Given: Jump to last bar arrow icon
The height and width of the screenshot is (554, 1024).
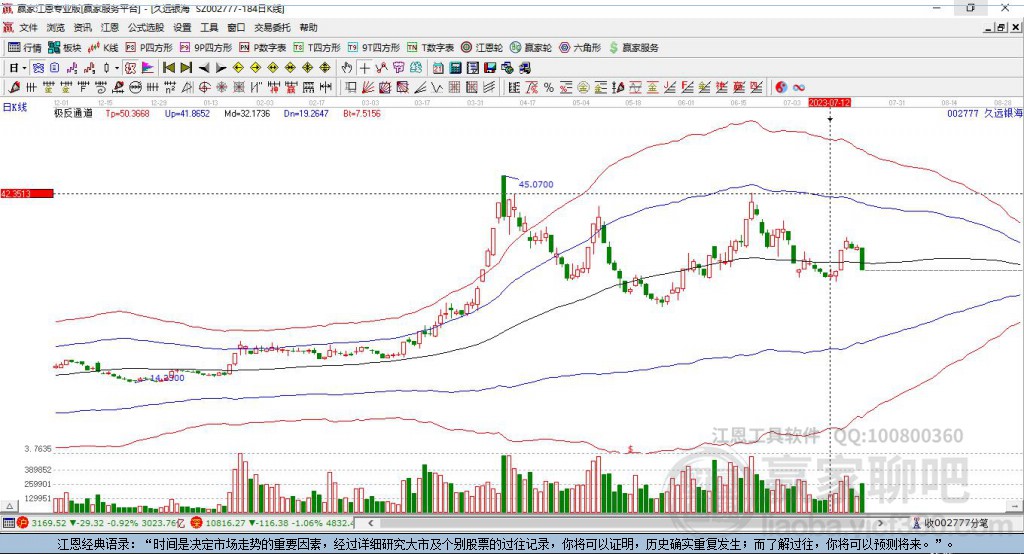Looking at the screenshot, I should 186,68.
